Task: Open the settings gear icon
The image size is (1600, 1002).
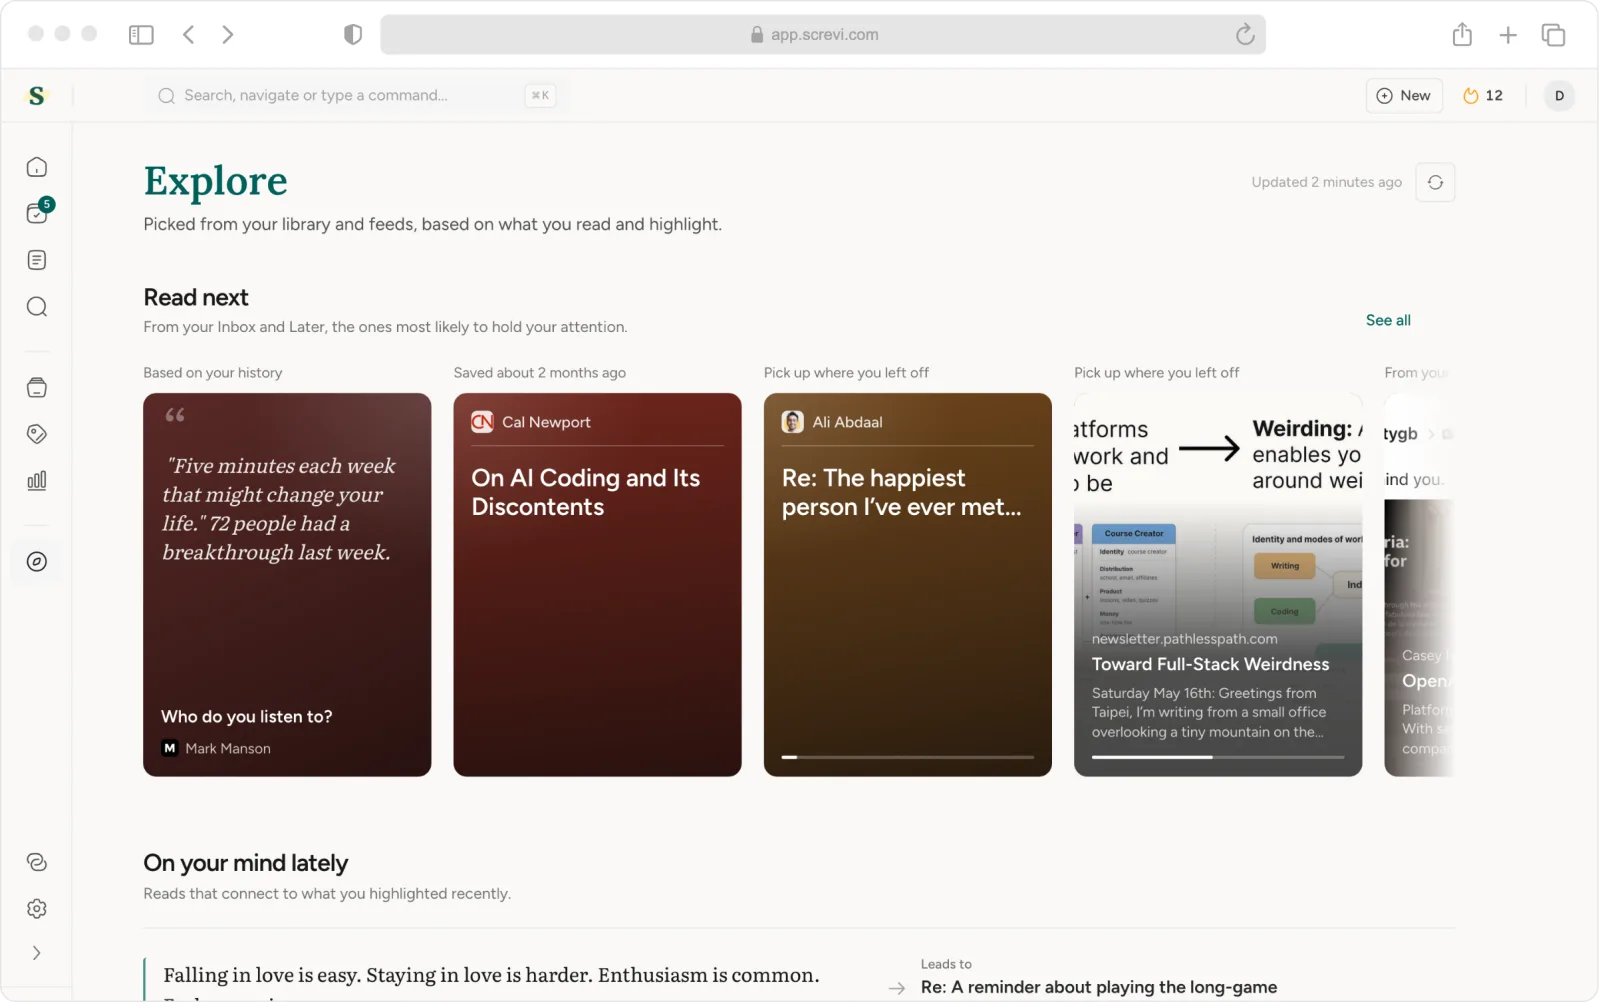Action: 37,909
